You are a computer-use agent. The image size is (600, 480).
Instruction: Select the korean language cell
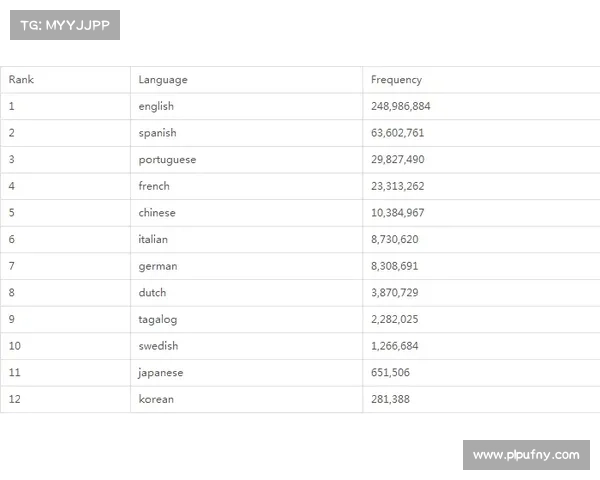coord(156,399)
